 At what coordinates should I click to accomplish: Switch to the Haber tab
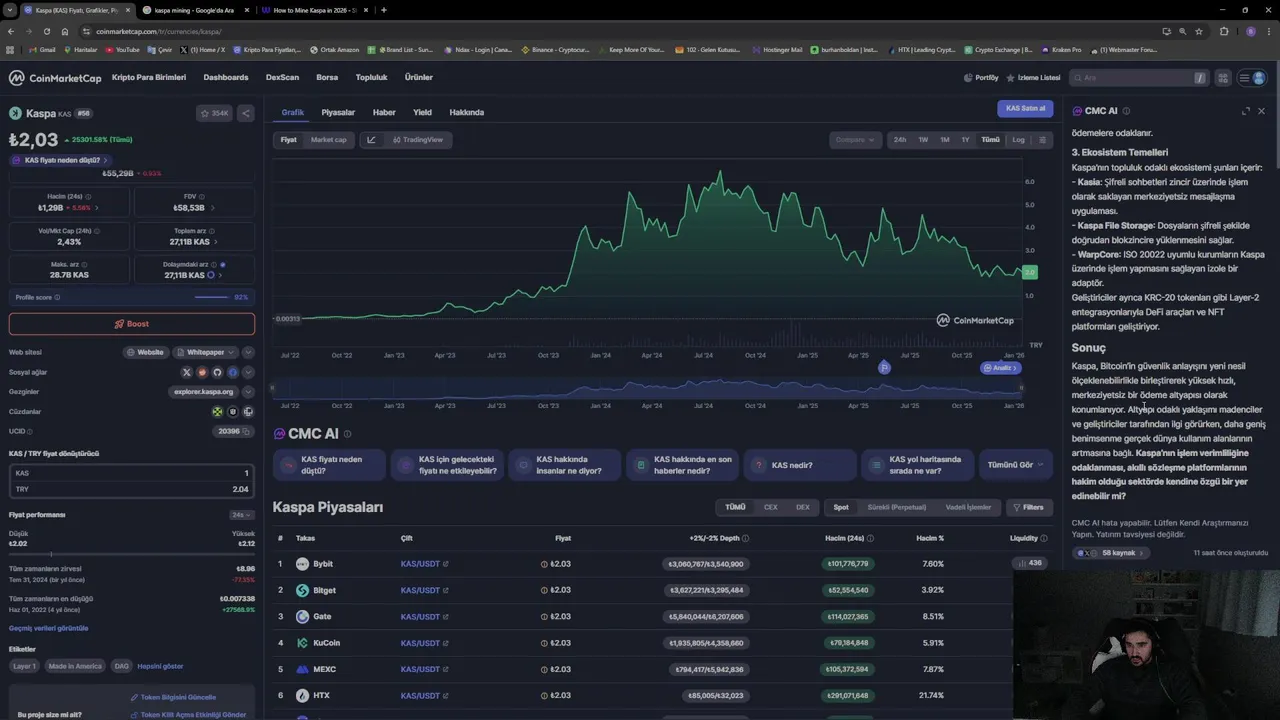(x=384, y=112)
